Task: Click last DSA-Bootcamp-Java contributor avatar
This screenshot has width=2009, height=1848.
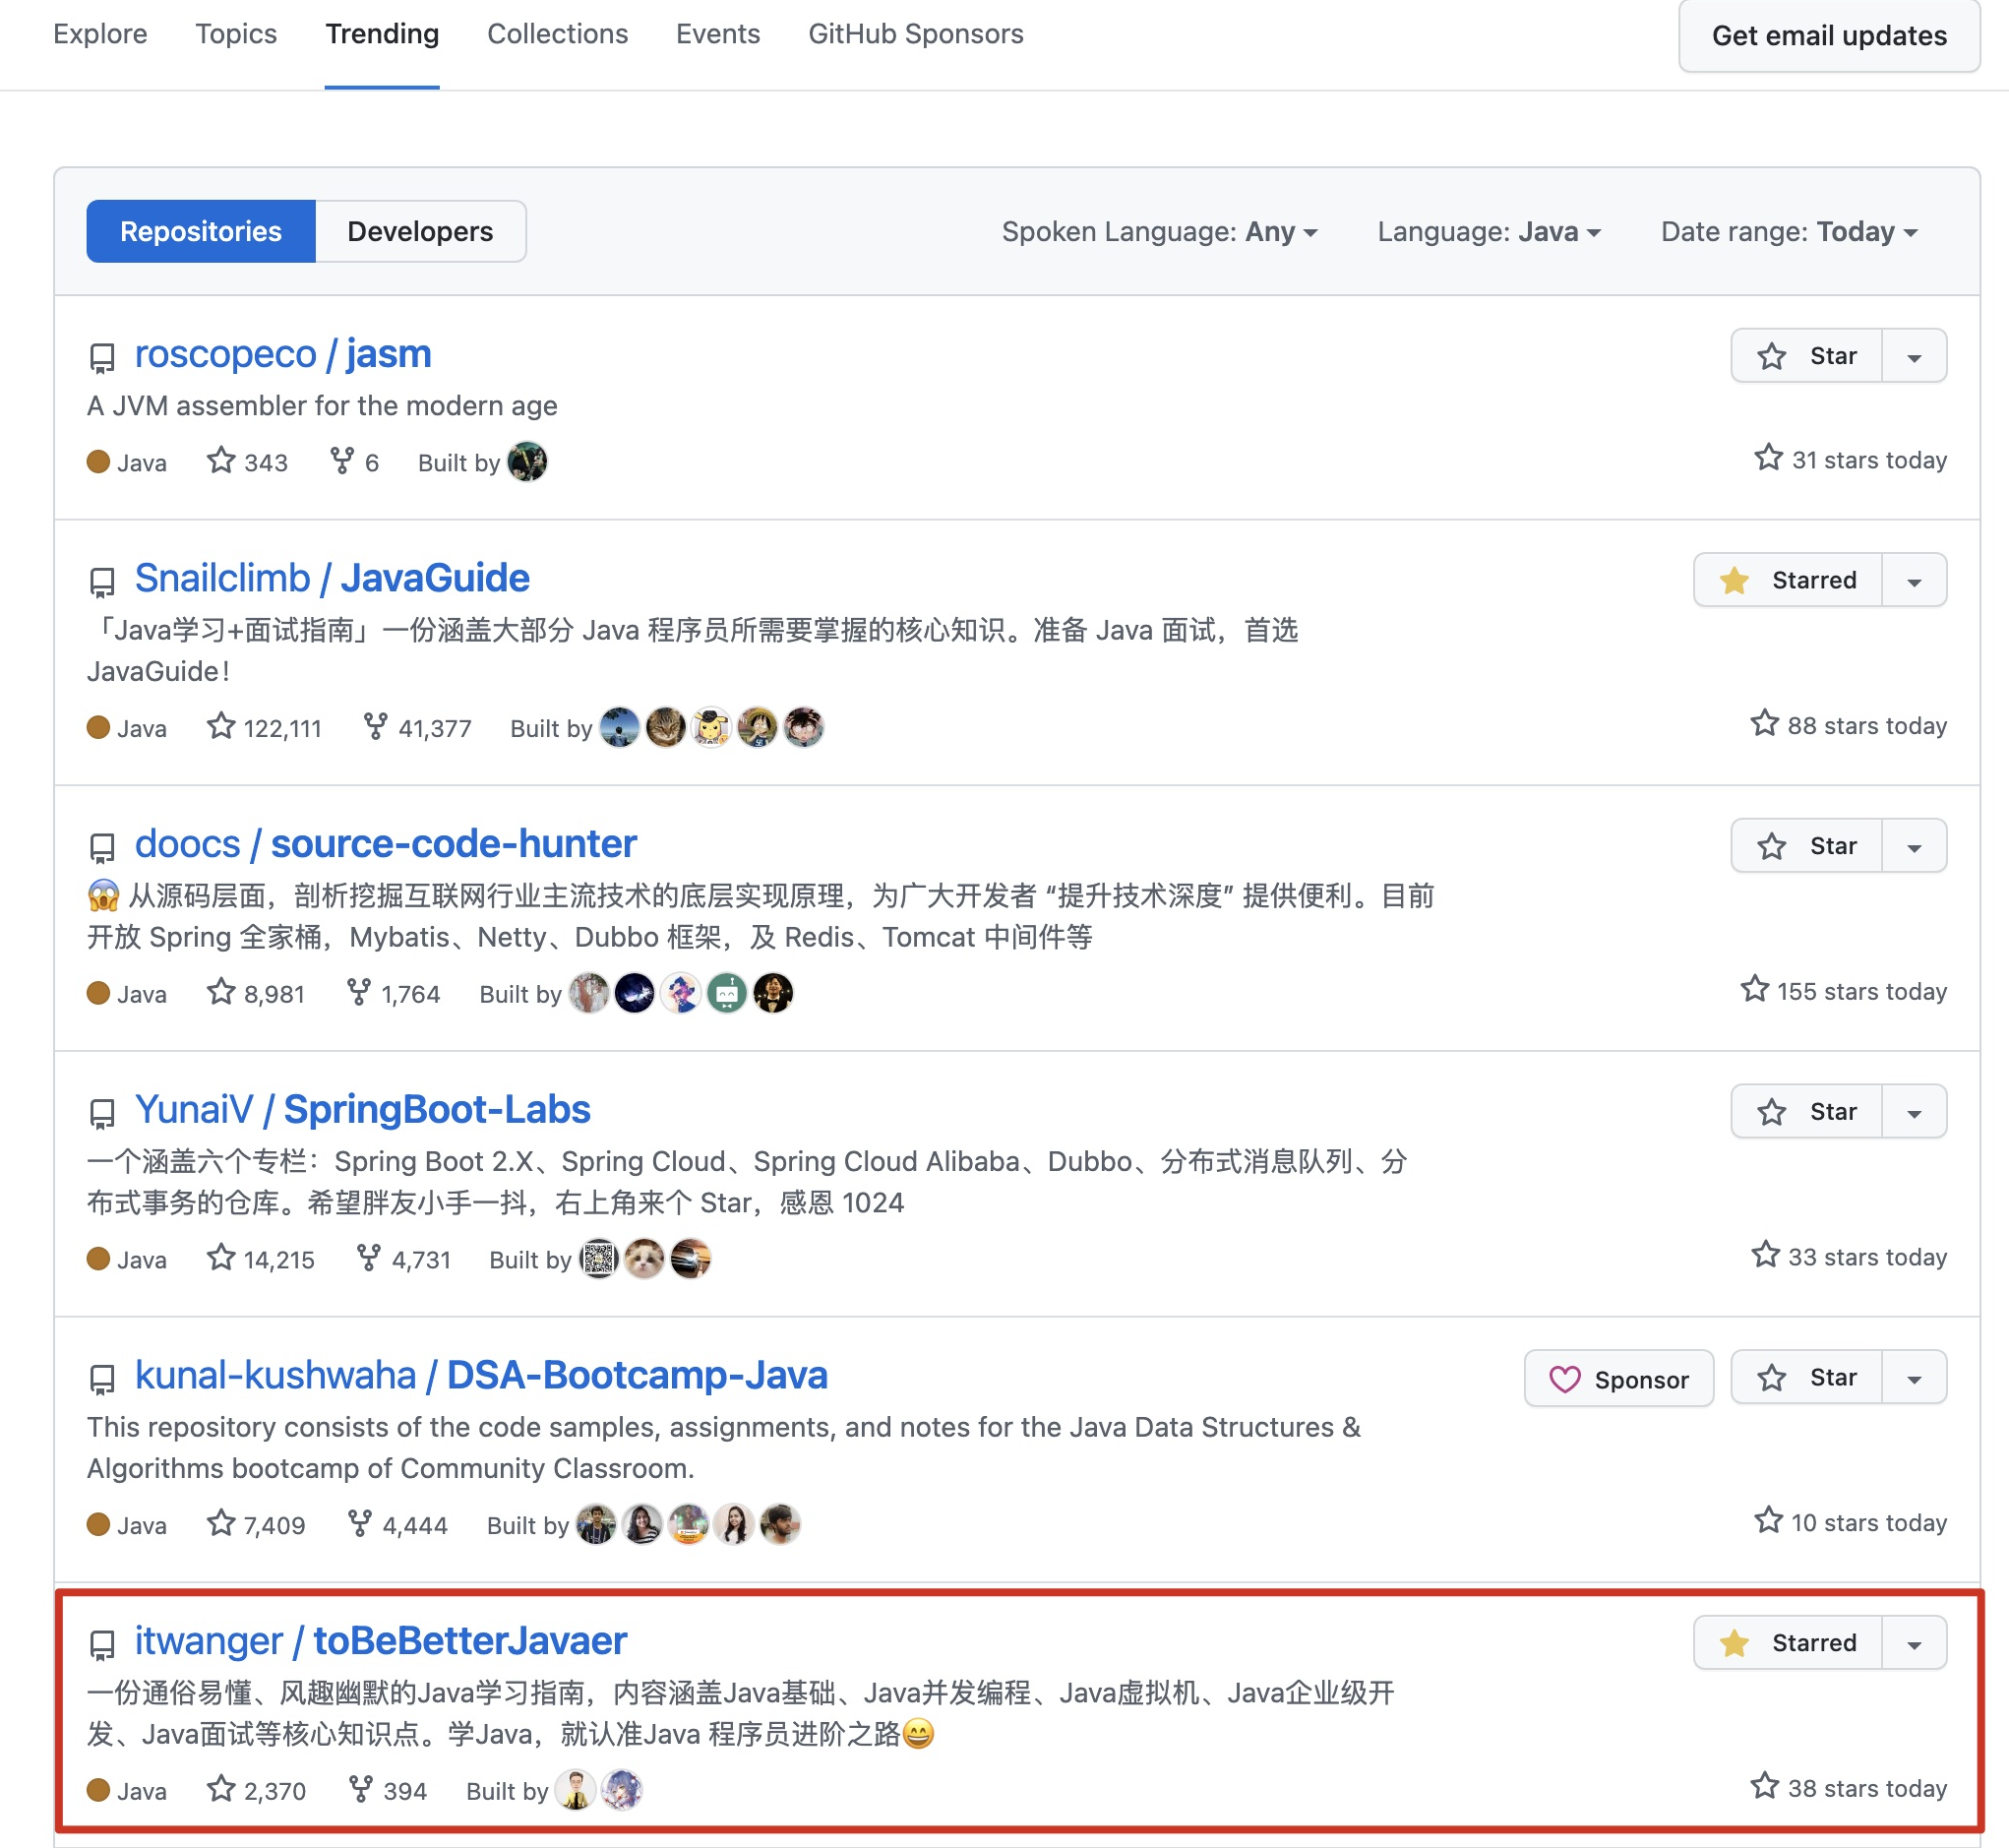Action: (780, 1525)
